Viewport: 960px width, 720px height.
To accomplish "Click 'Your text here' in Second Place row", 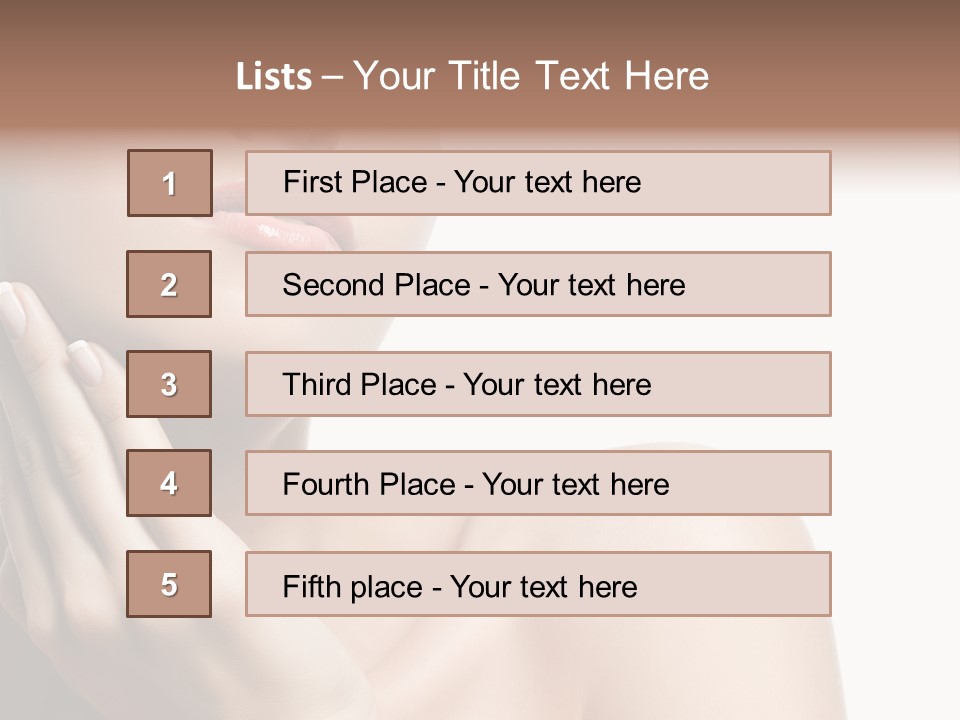I will coord(591,285).
